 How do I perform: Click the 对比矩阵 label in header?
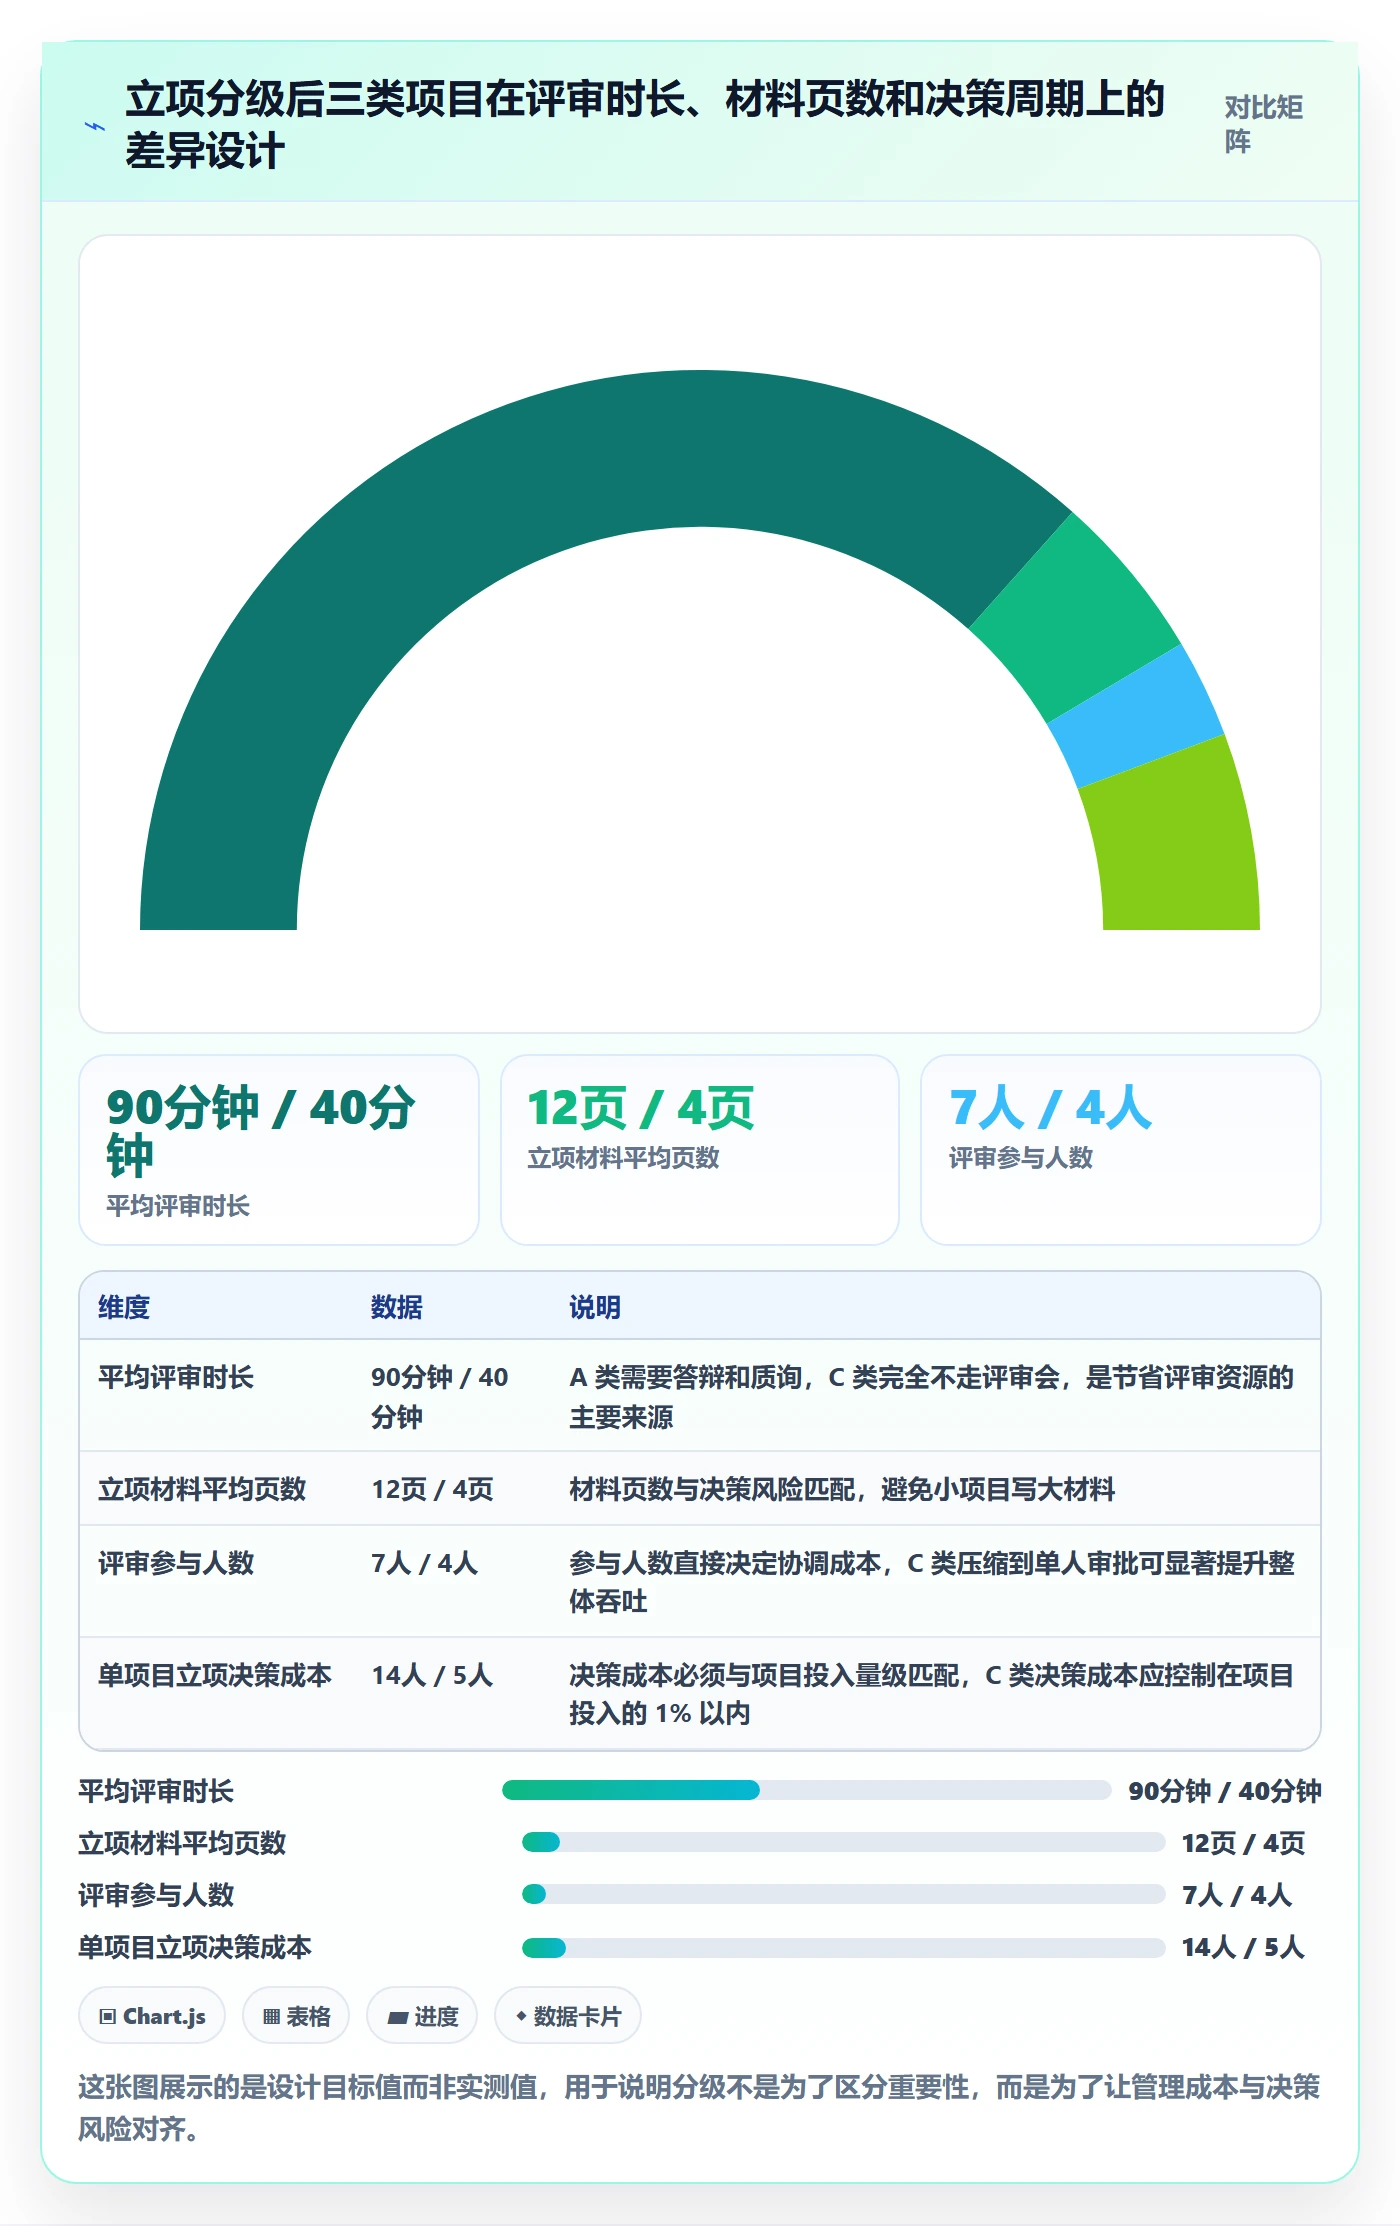click(x=1263, y=124)
